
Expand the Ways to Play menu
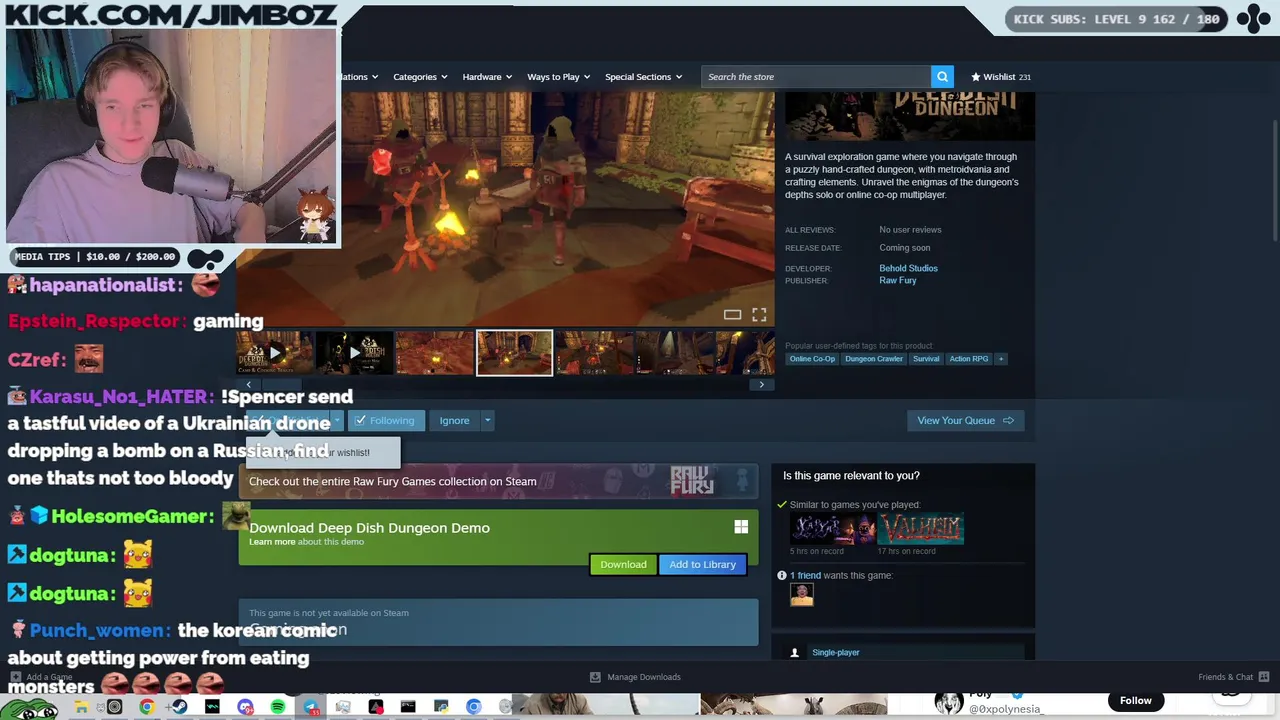click(x=558, y=77)
